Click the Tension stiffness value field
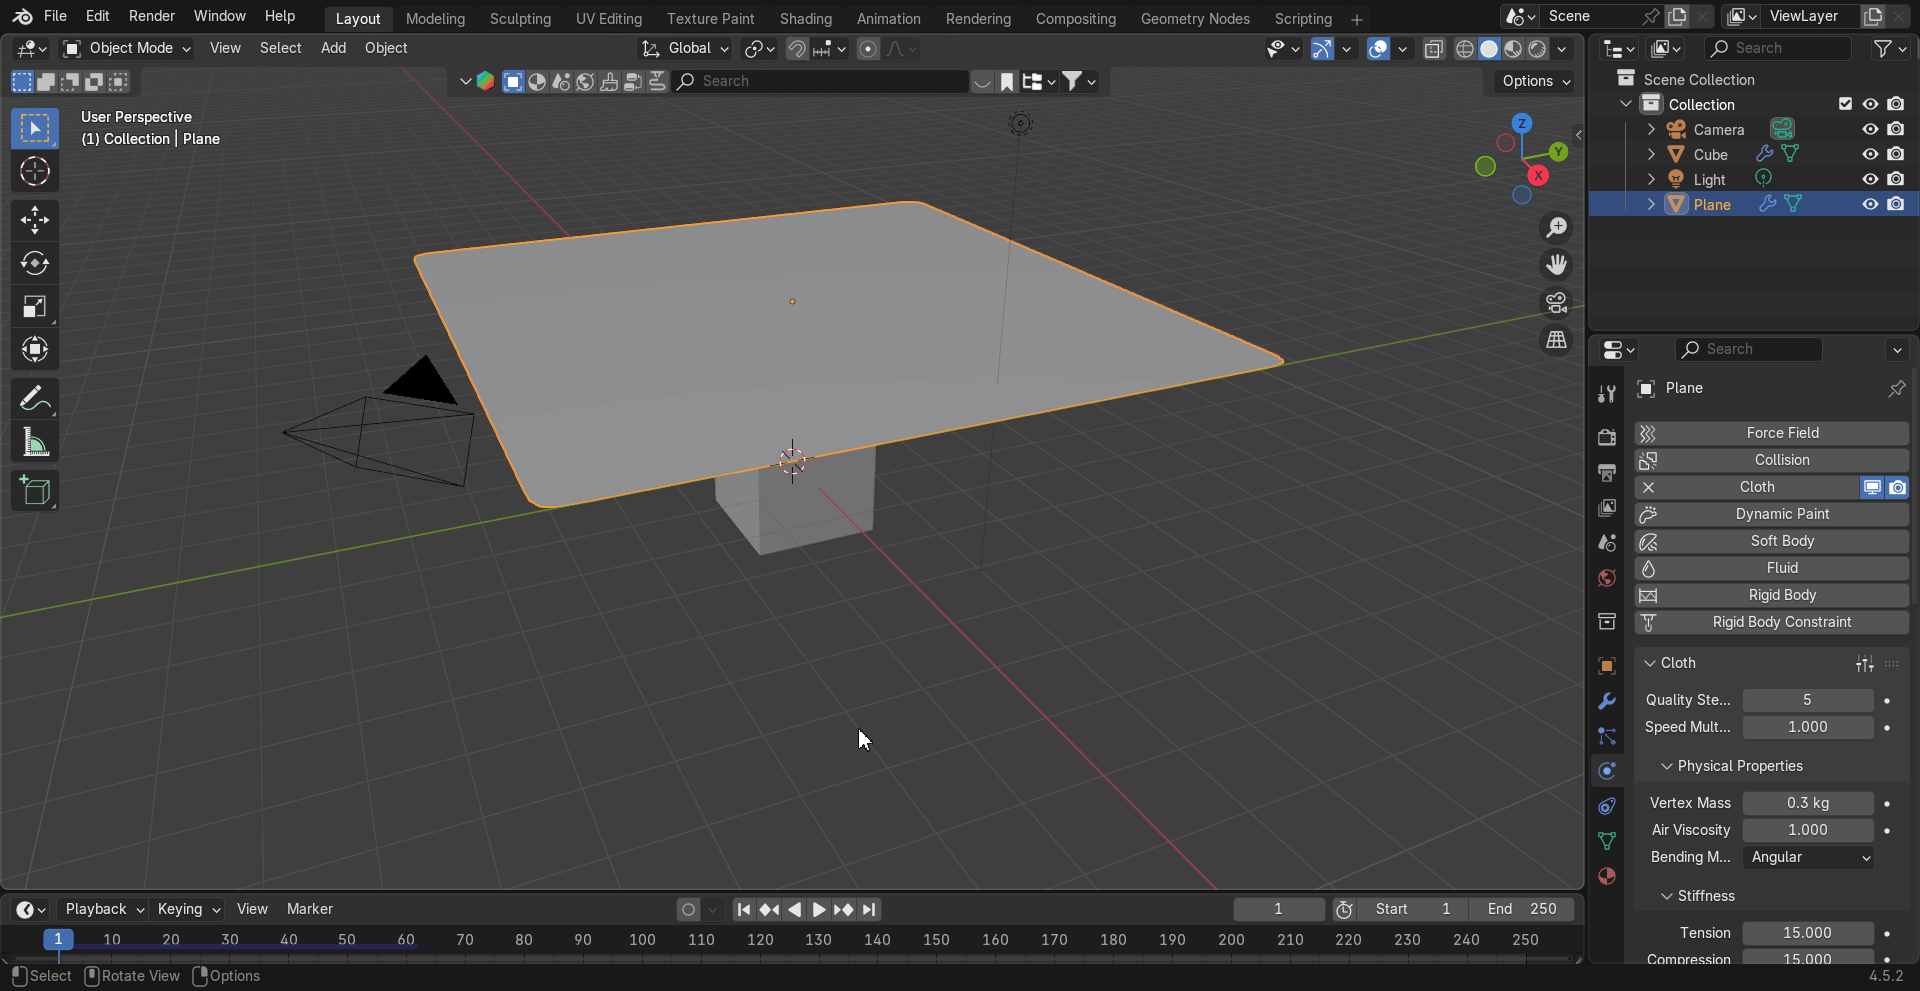Screen dimensions: 1920x991 [1808, 933]
